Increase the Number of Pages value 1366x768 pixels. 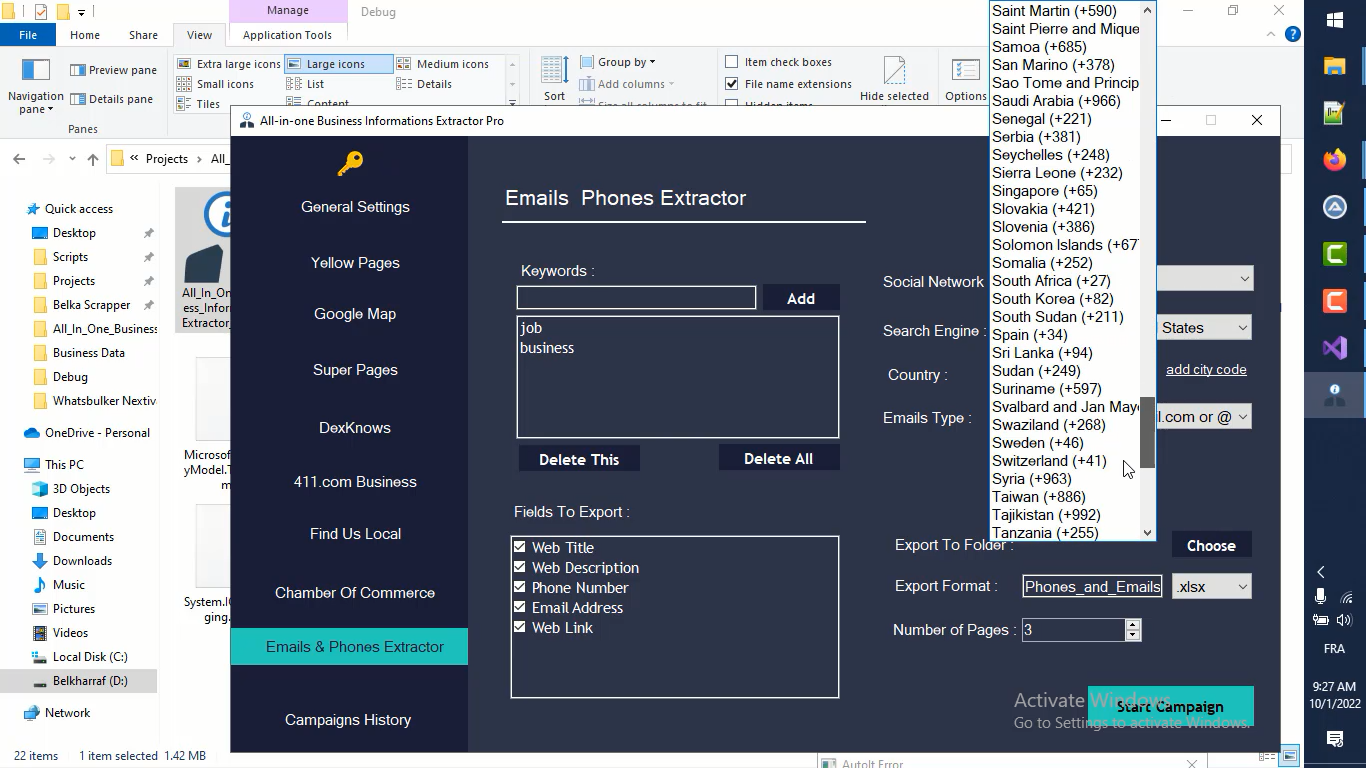(1132, 624)
